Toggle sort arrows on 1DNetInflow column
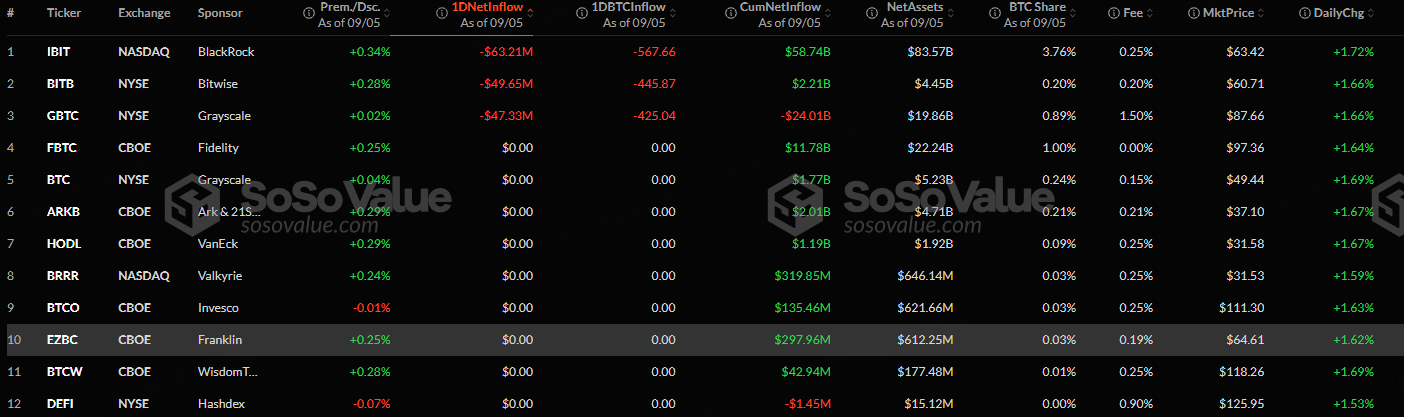The height and width of the screenshot is (417, 1404). click(x=530, y=13)
